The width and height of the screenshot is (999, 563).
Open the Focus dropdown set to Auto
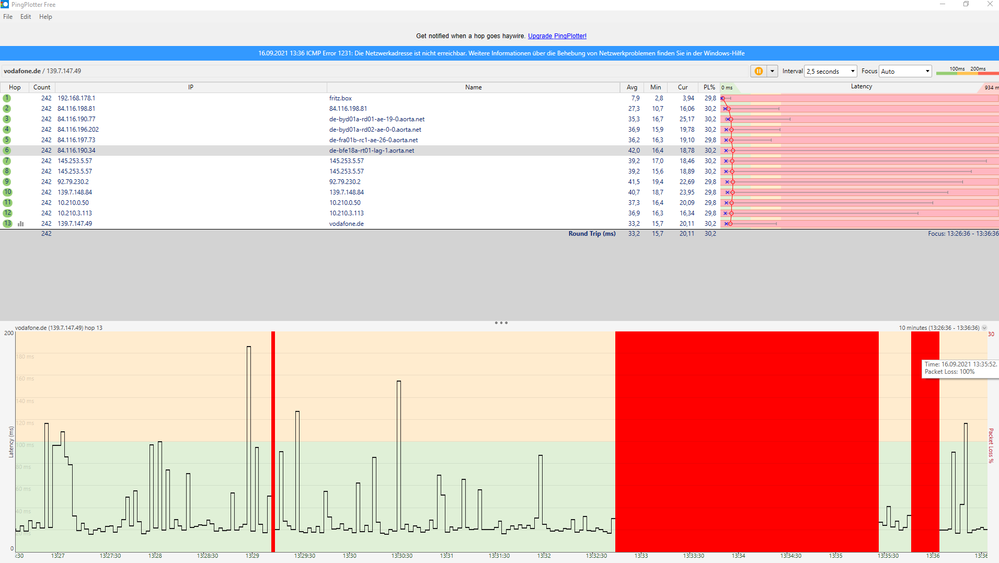pyautogui.click(x=905, y=71)
